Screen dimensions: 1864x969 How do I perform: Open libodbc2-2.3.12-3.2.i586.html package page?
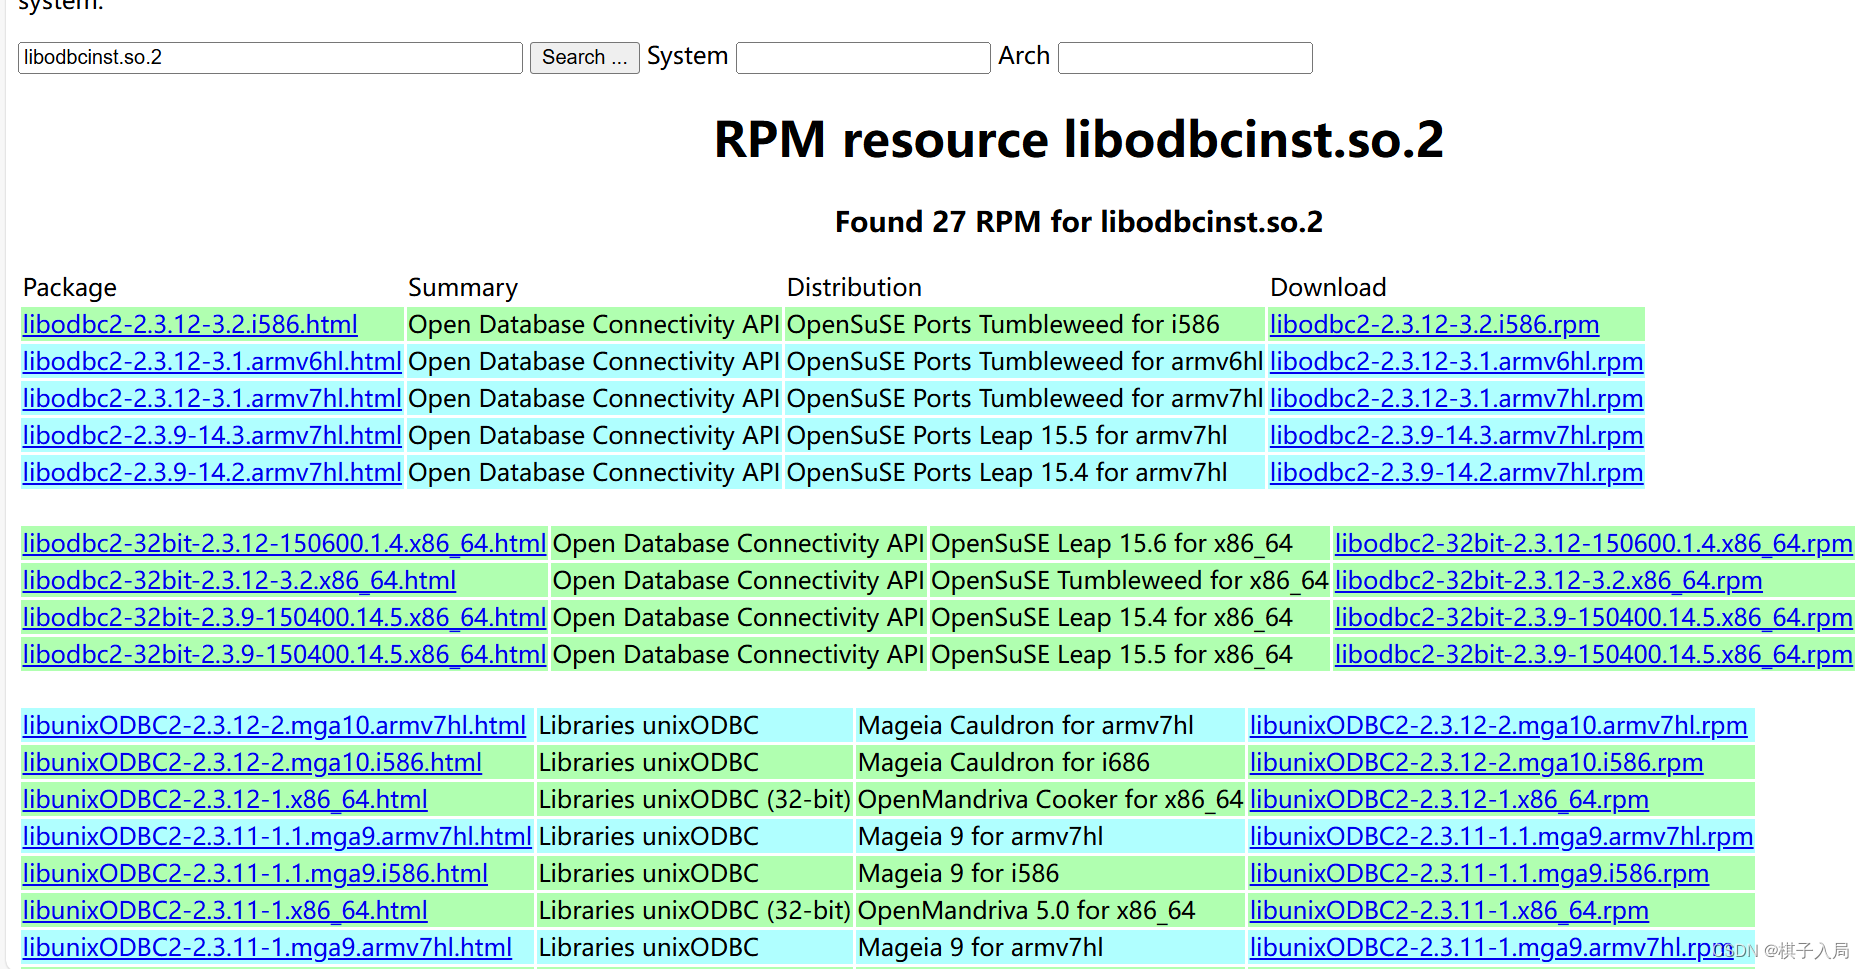(189, 324)
